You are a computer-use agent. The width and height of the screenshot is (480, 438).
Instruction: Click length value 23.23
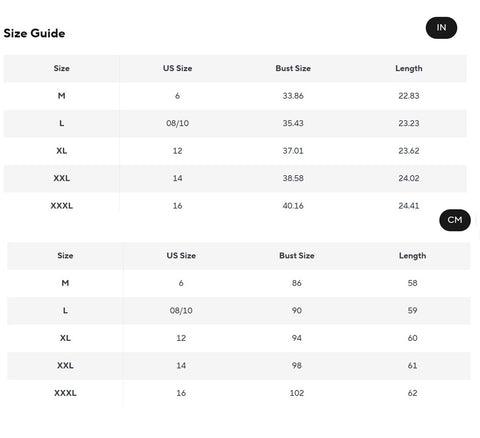click(409, 123)
